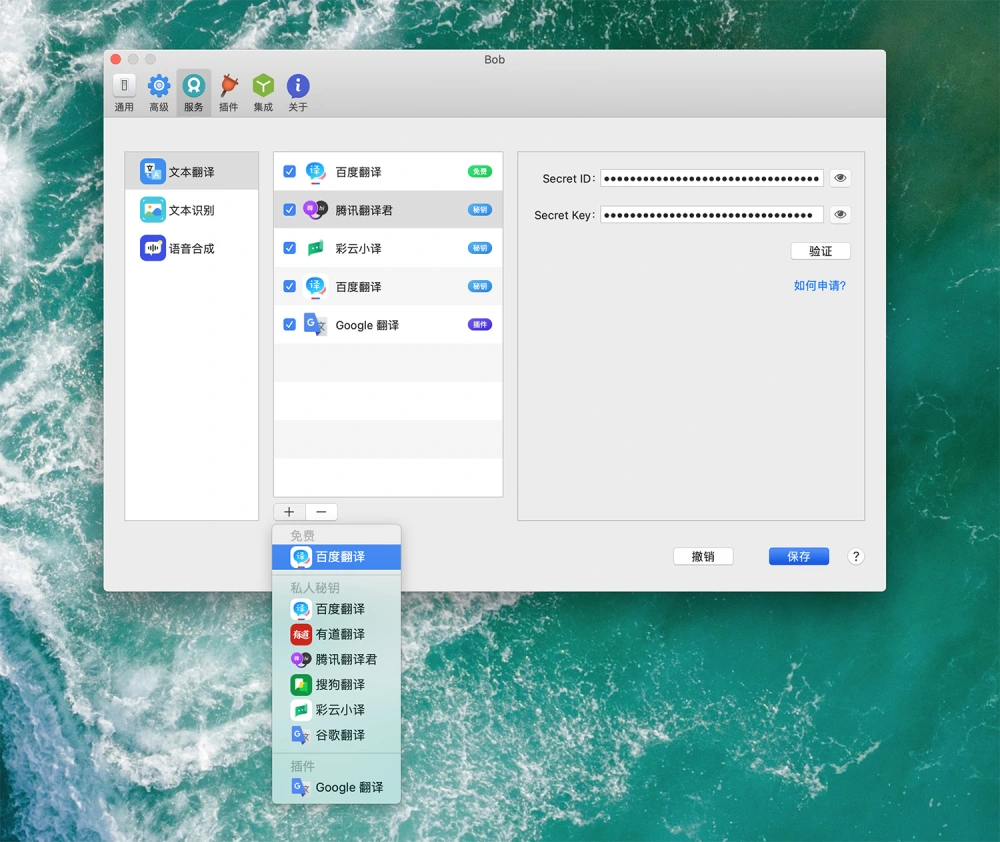Uncheck the 秘钥 百度翻译 service checkbox

tap(290, 286)
